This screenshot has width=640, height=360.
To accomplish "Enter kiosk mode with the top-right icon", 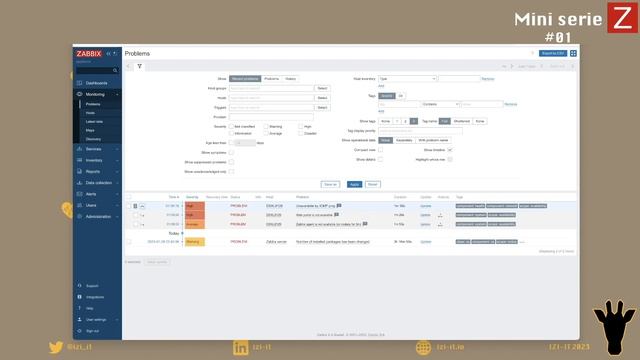I will click(x=573, y=53).
